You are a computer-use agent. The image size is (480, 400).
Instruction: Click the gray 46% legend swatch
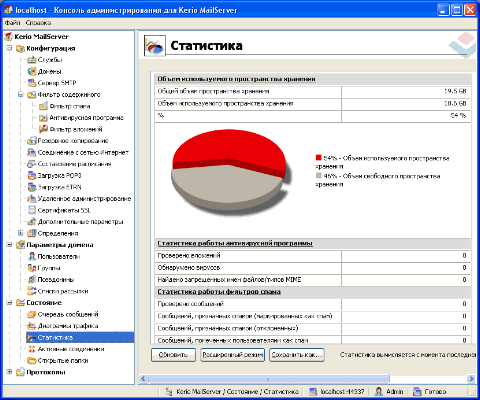319,175
